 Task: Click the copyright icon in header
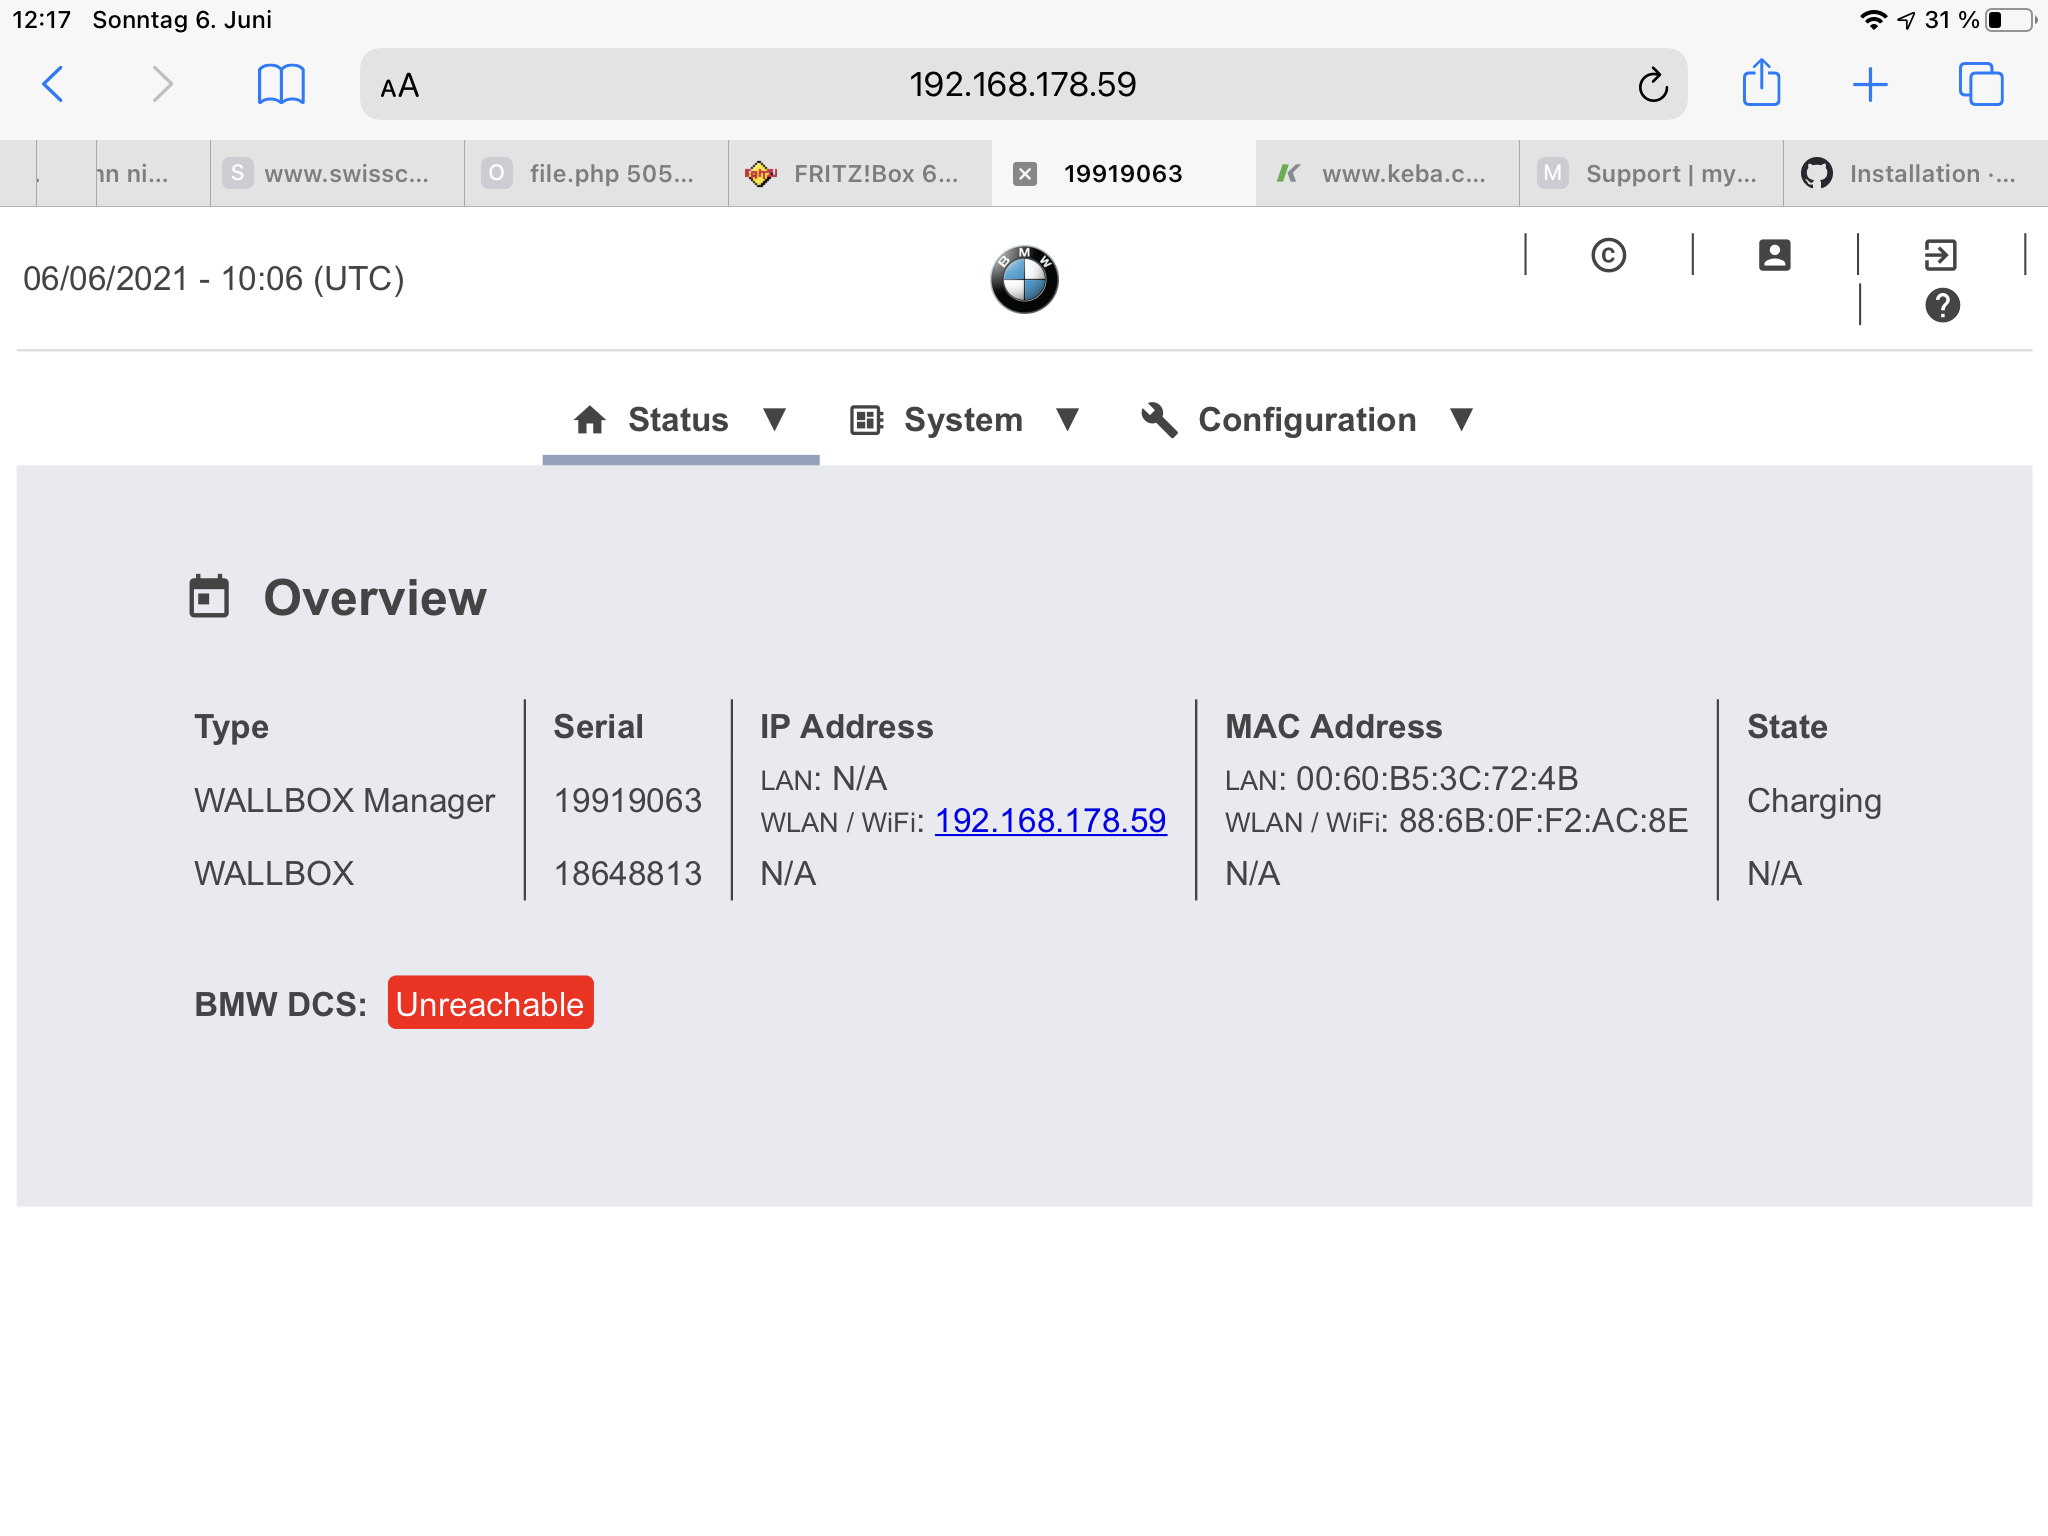pyautogui.click(x=1608, y=256)
